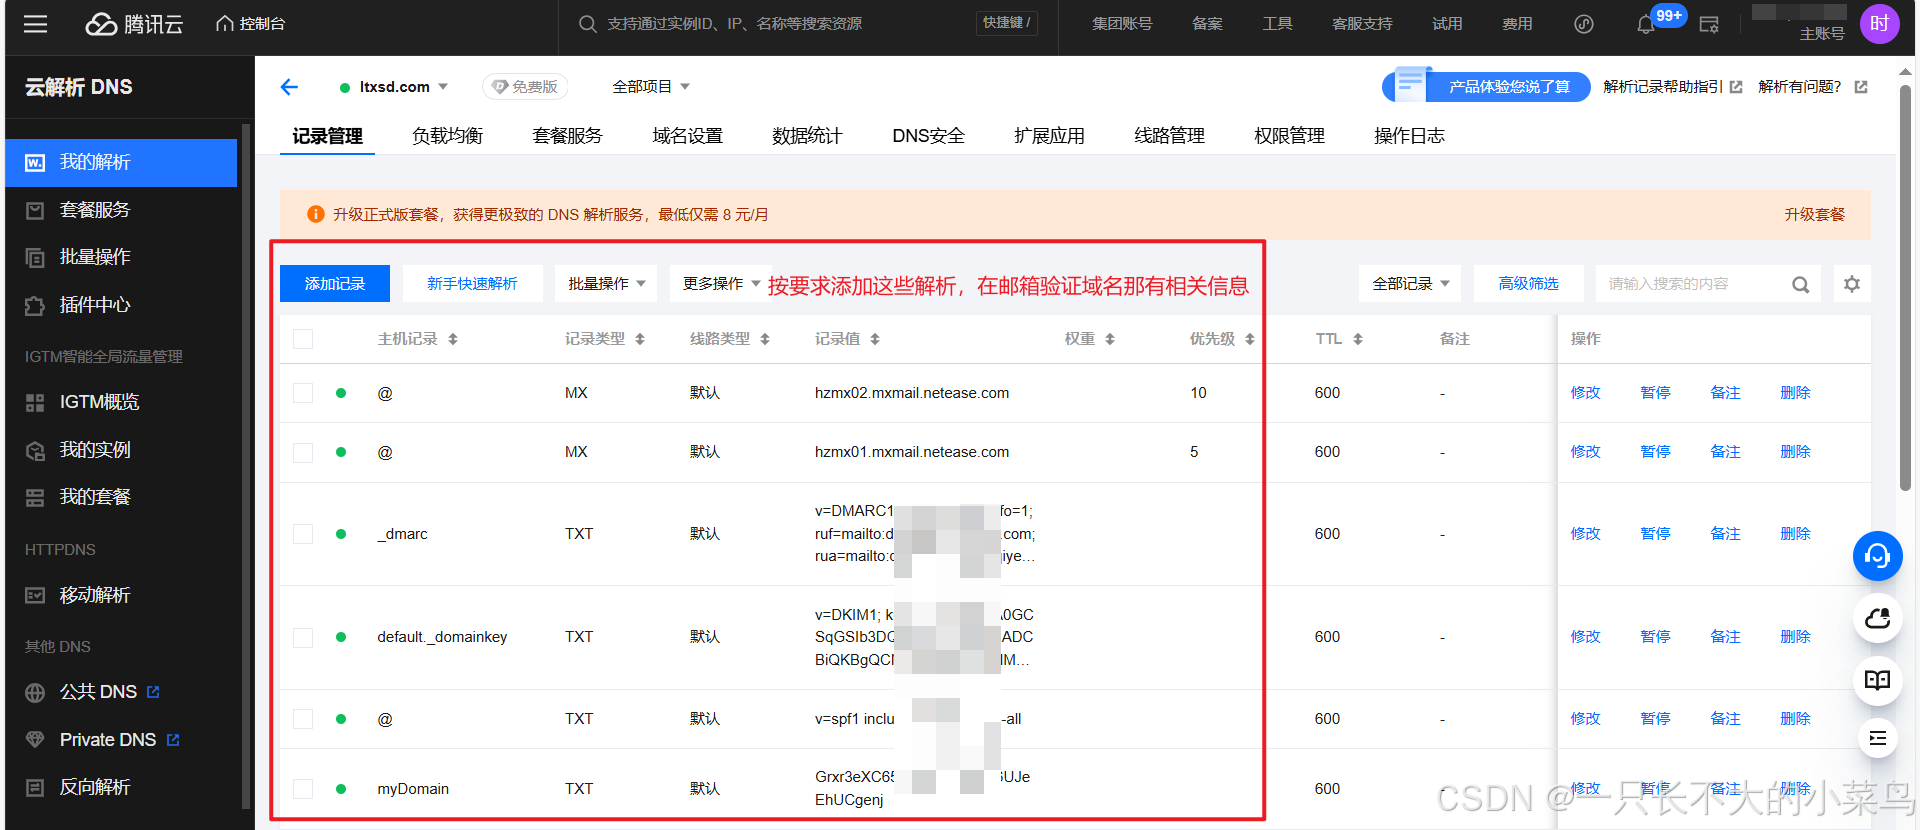Click 备注 for hzmx01 MX record
Viewport: 1920px width, 830px height.
coord(1725,452)
